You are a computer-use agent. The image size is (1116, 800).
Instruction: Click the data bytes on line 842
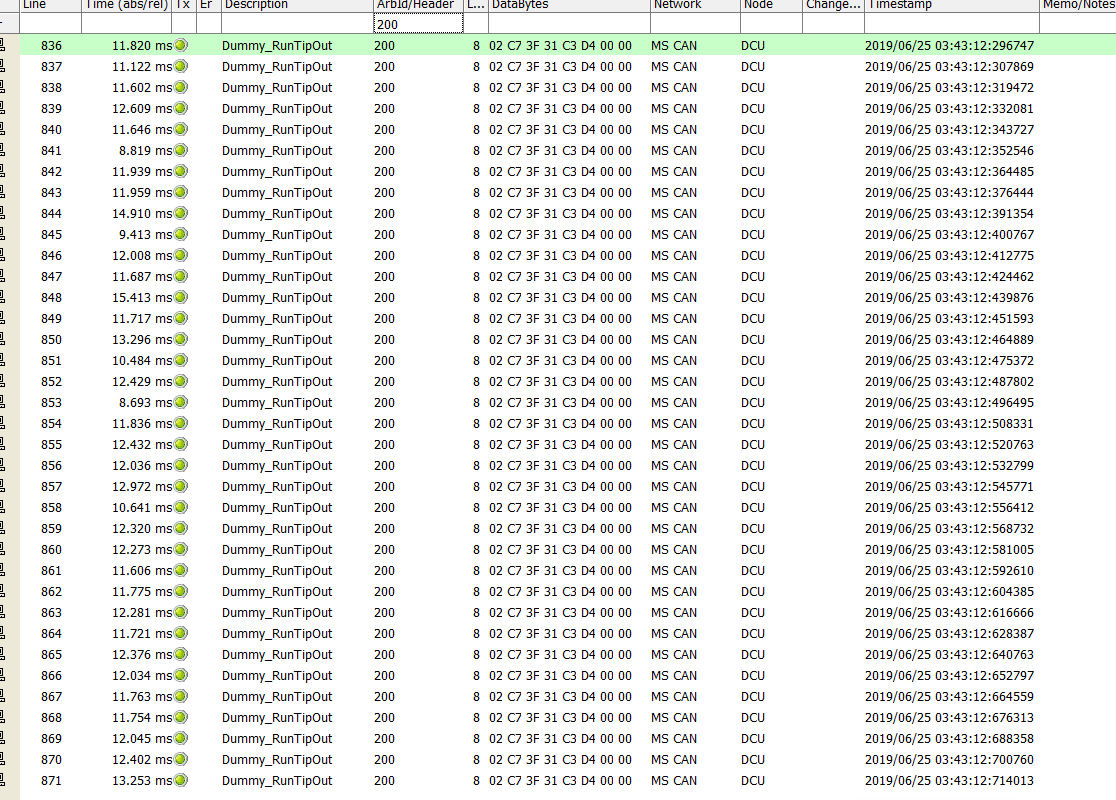(x=560, y=172)
